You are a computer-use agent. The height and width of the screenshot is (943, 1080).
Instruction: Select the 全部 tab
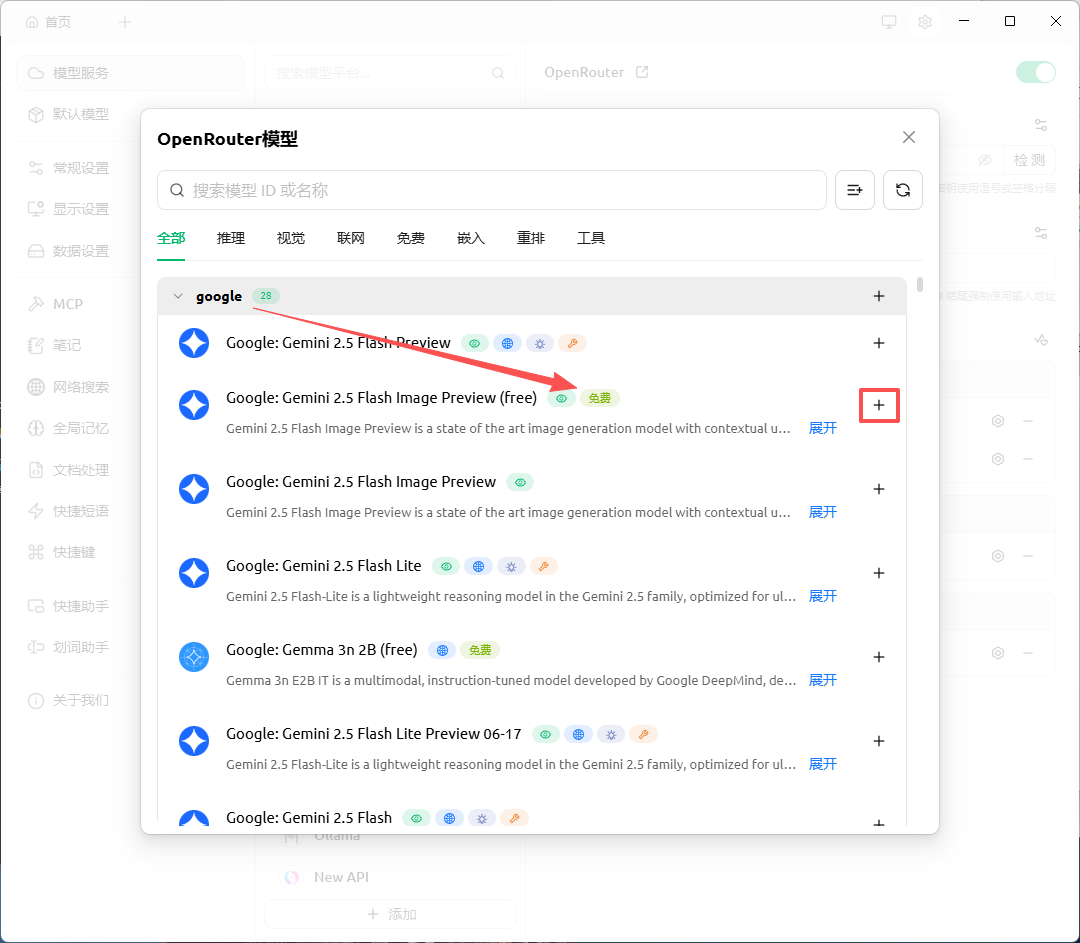171,238
